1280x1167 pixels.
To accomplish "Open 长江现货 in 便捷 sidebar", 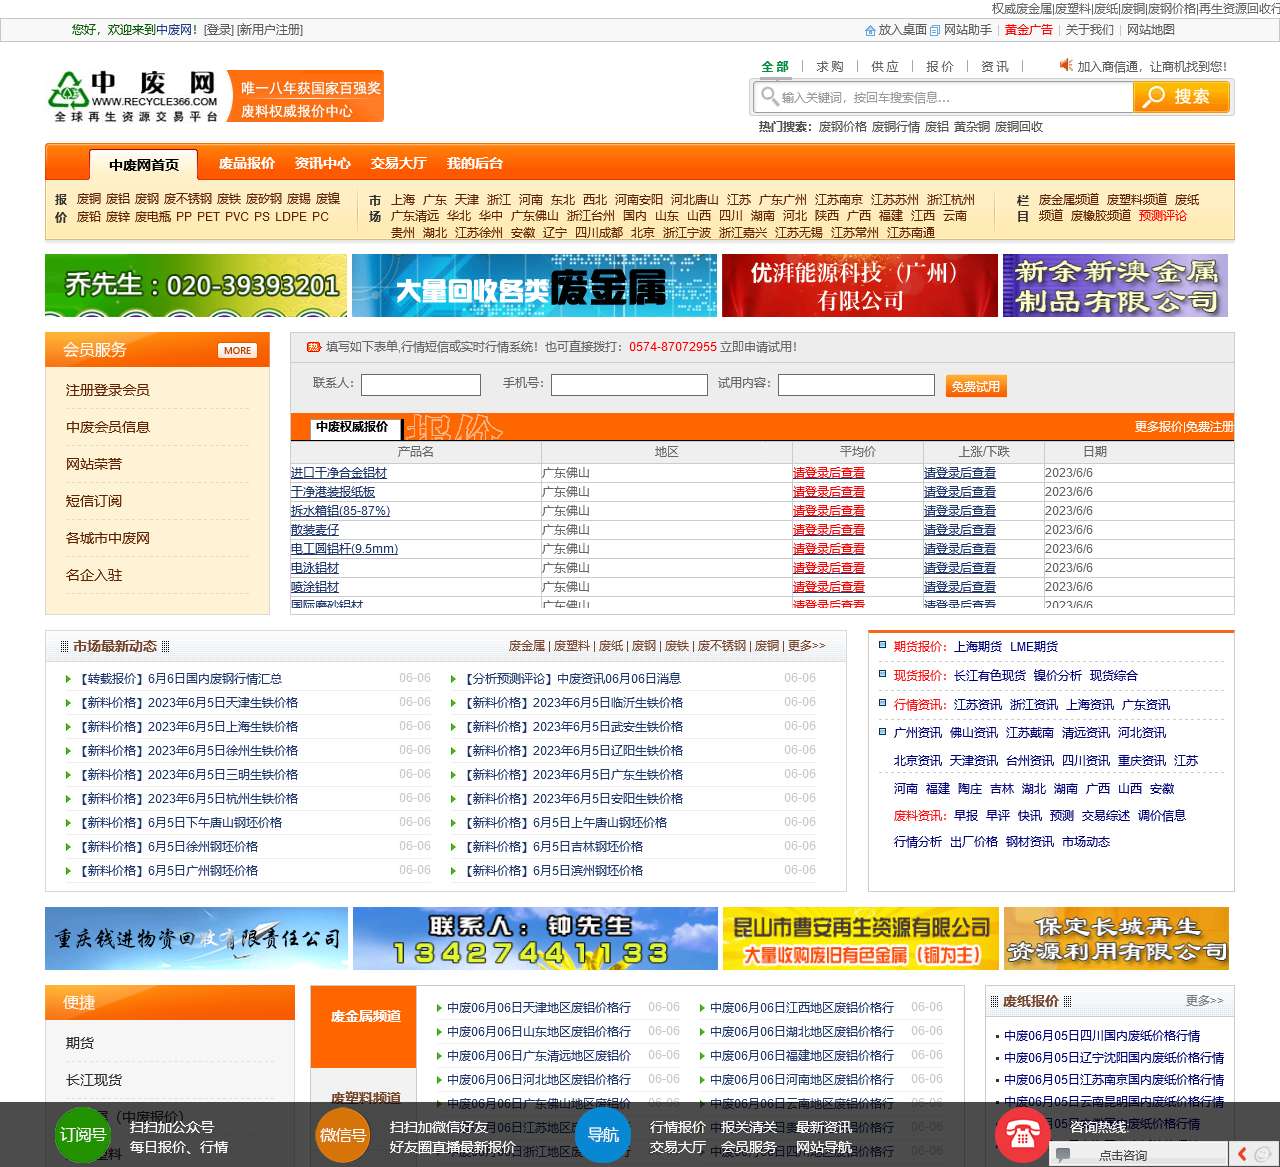I will coord(94,1080).
